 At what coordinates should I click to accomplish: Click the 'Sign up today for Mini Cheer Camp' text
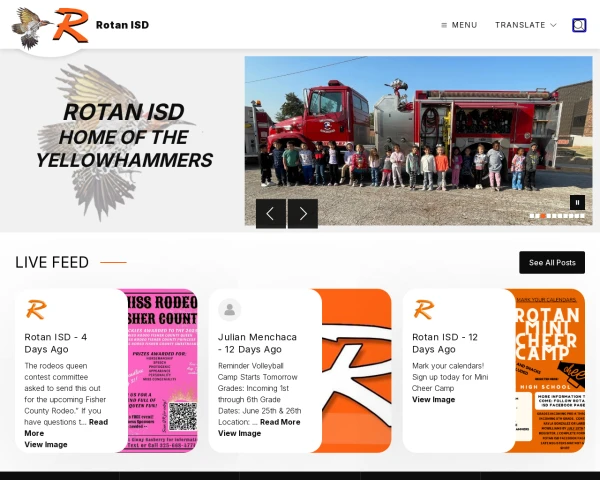450,382
